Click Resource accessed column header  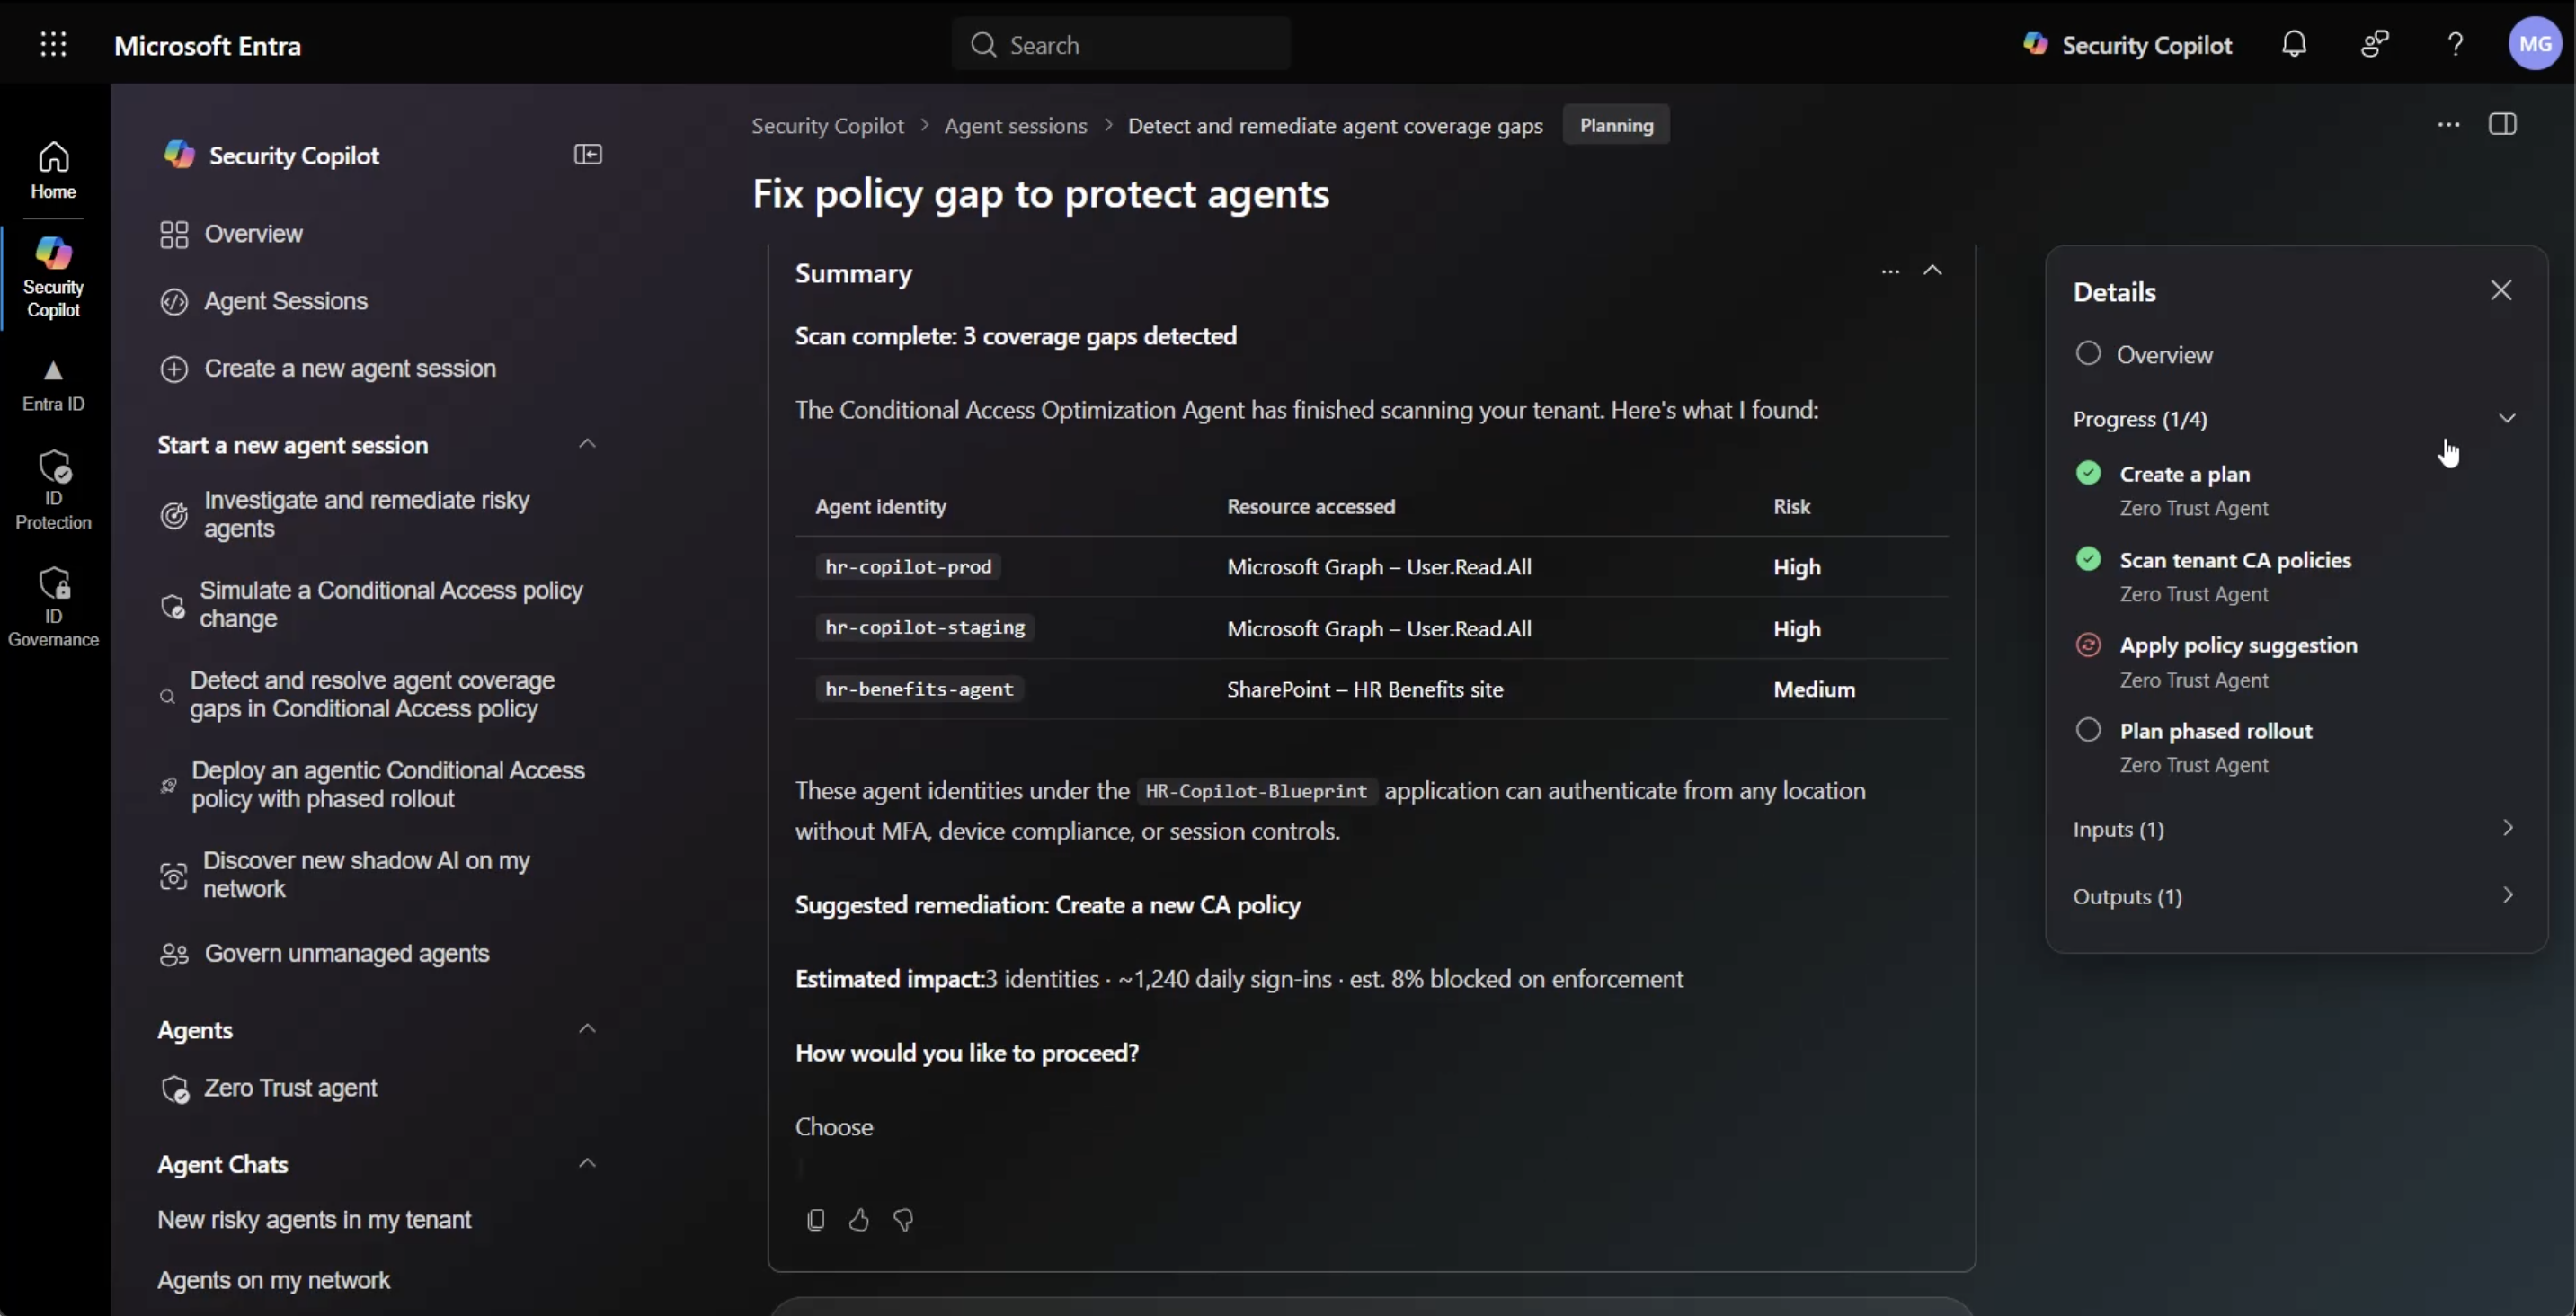(x=1310, y=507)
